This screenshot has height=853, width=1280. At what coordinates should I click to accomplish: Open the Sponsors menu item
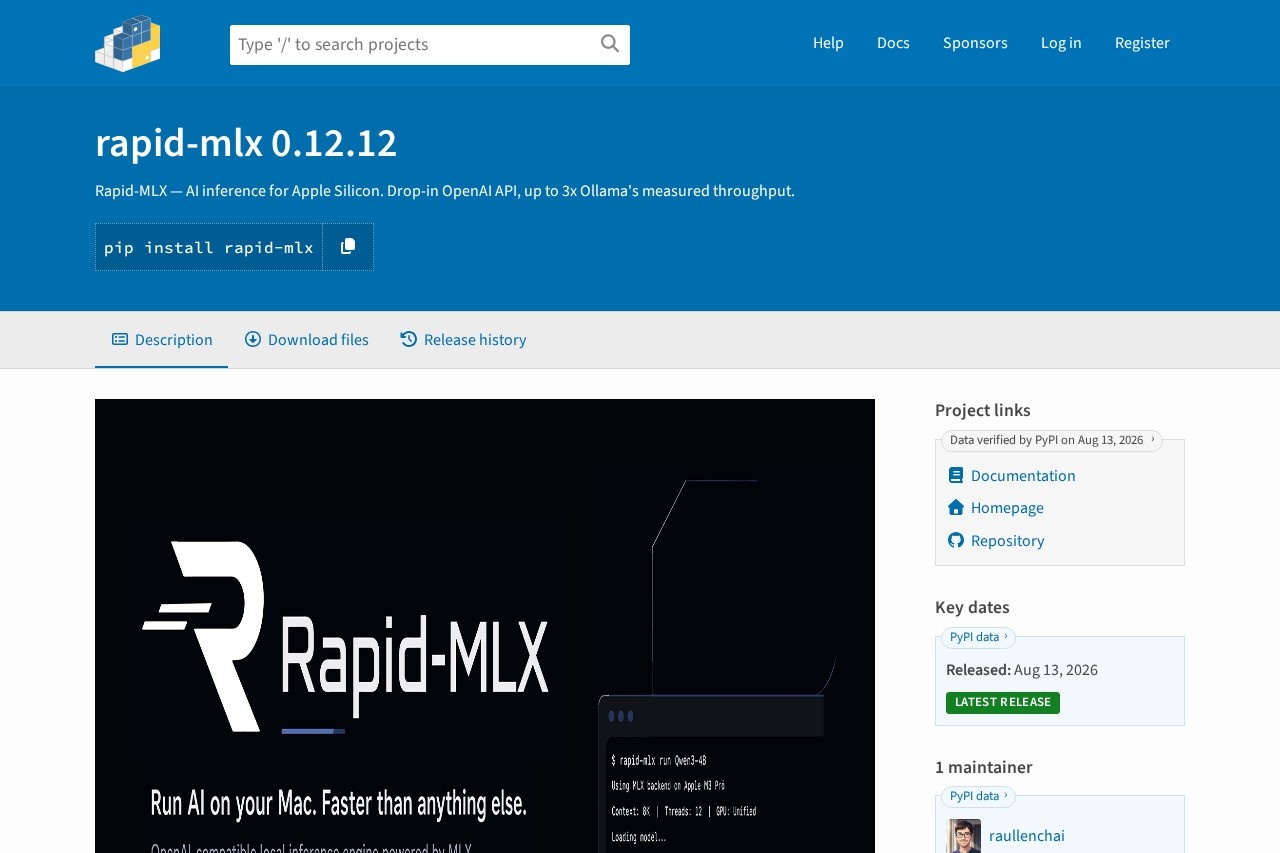[975, 43]
